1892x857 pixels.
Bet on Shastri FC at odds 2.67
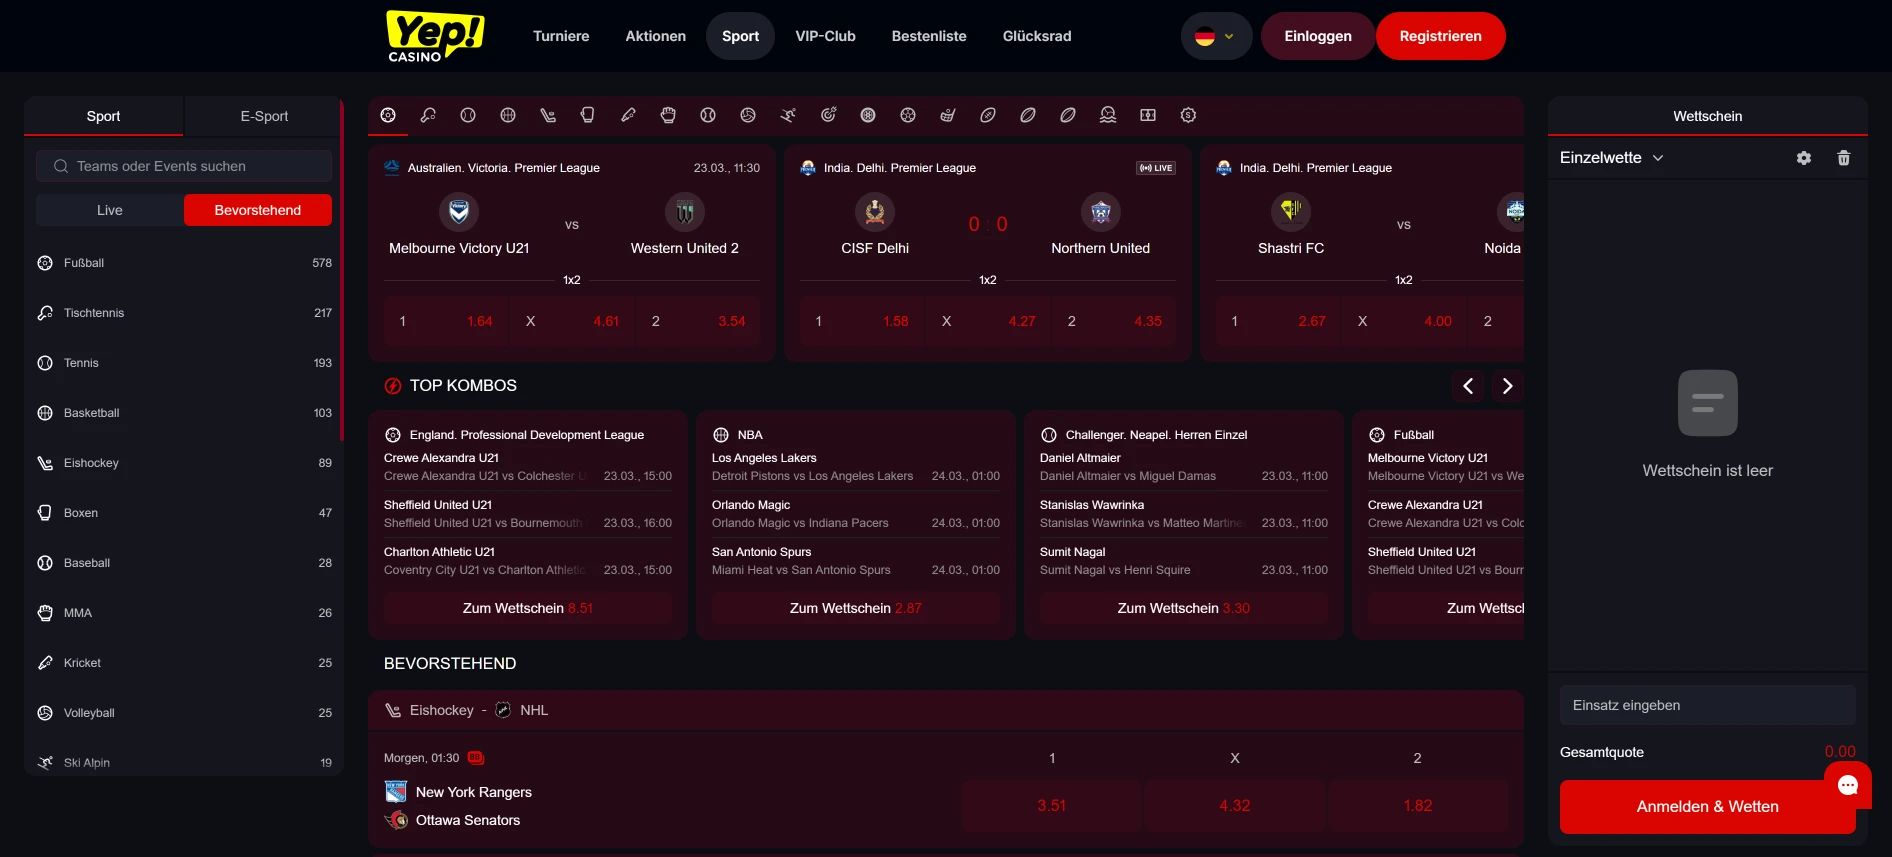click(x=1278, y=321)
